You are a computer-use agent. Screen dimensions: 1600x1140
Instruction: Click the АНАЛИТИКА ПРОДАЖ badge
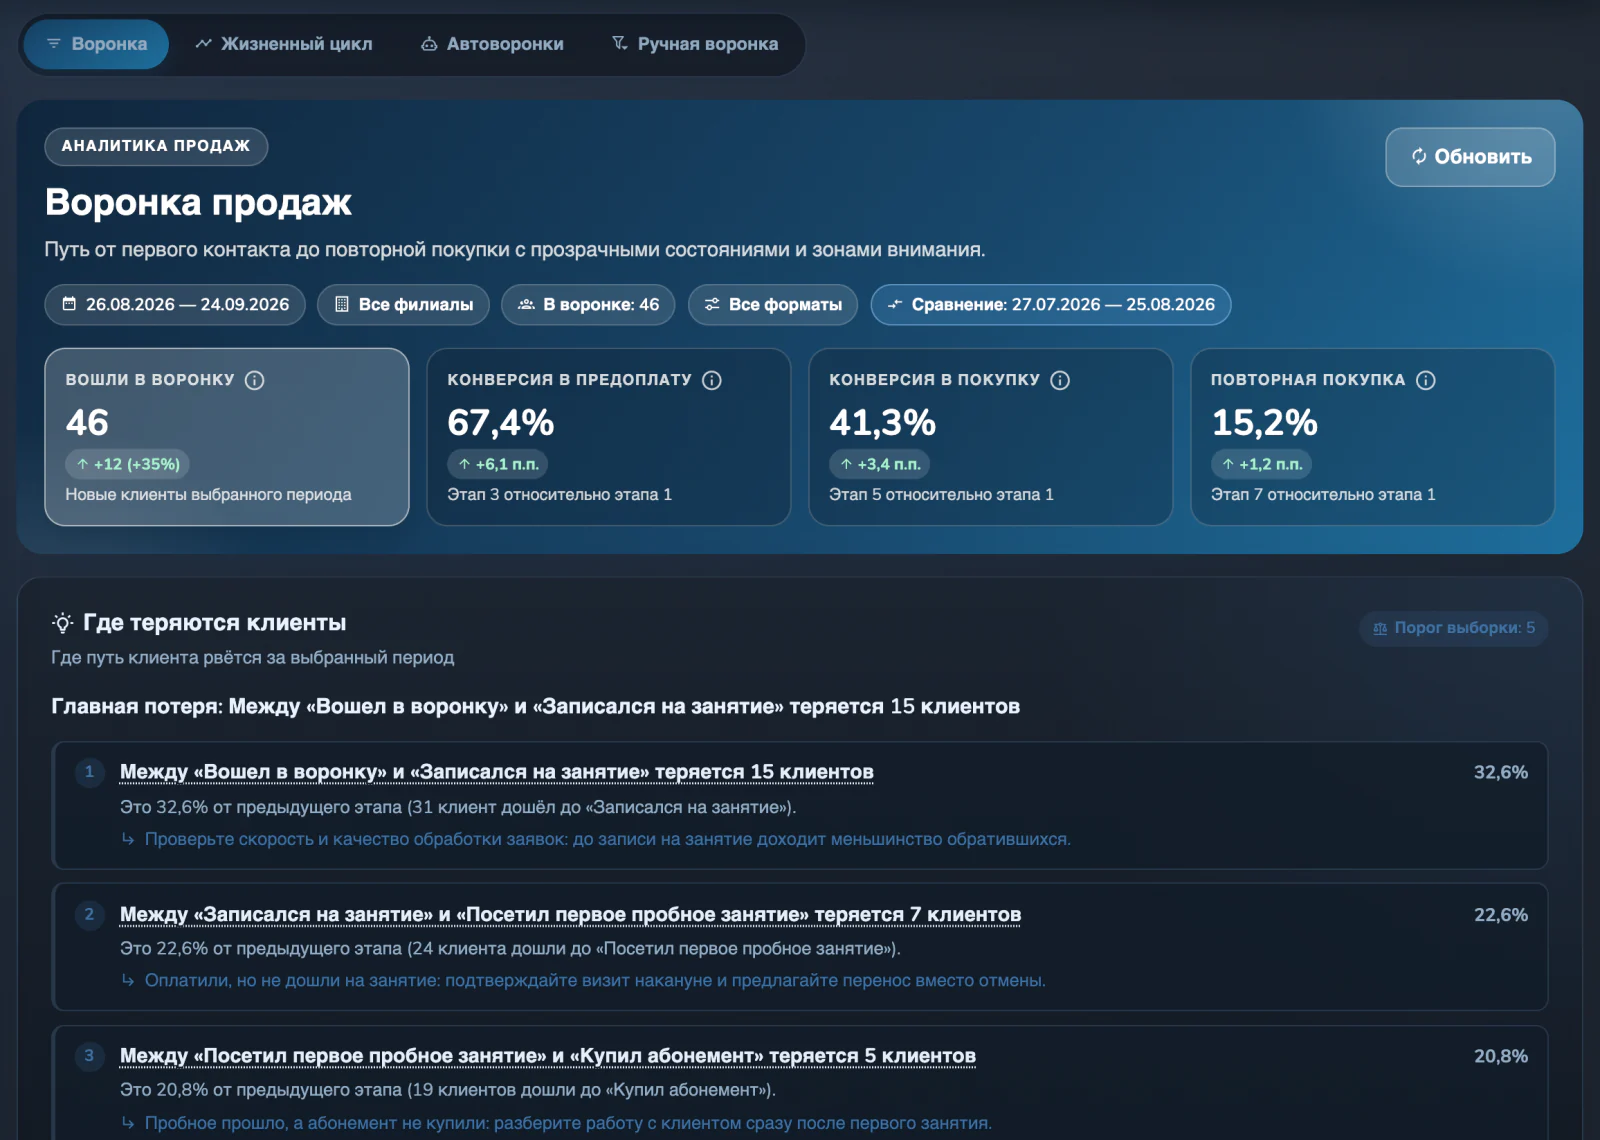point(156,146)
